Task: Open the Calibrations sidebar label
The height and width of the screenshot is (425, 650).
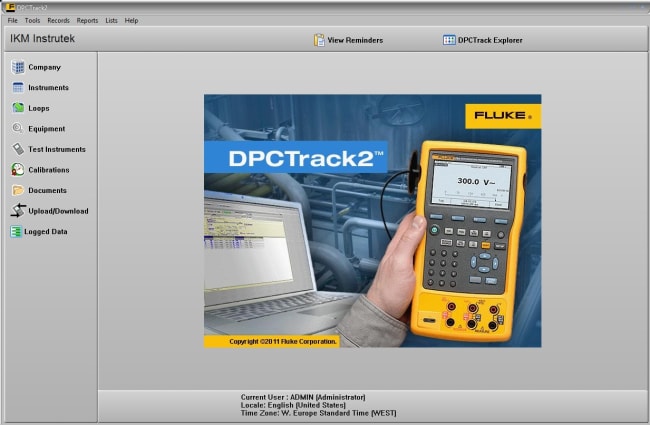Action: coord(49,170)
